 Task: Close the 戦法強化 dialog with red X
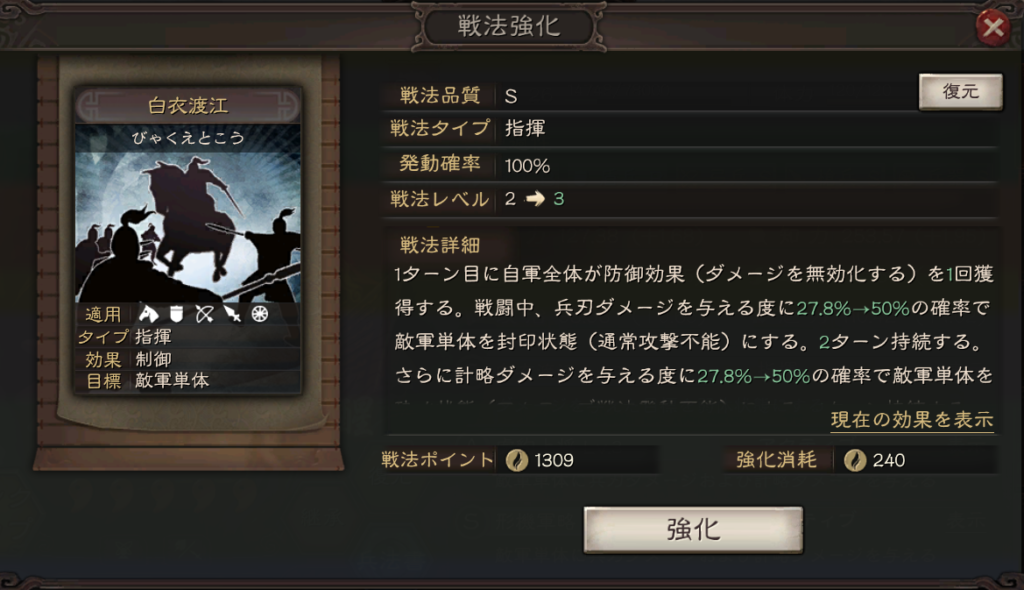tap(993, 27)
